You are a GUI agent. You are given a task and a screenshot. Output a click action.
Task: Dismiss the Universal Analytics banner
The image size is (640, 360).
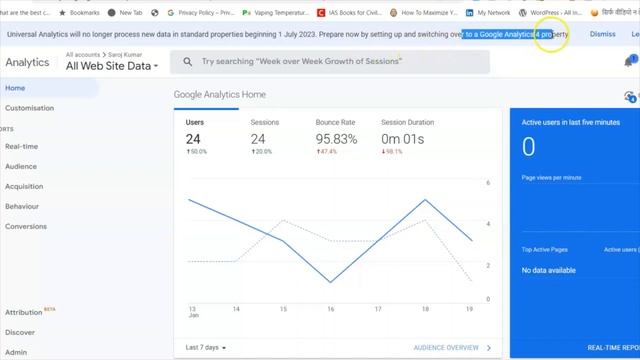pos(602,34)
